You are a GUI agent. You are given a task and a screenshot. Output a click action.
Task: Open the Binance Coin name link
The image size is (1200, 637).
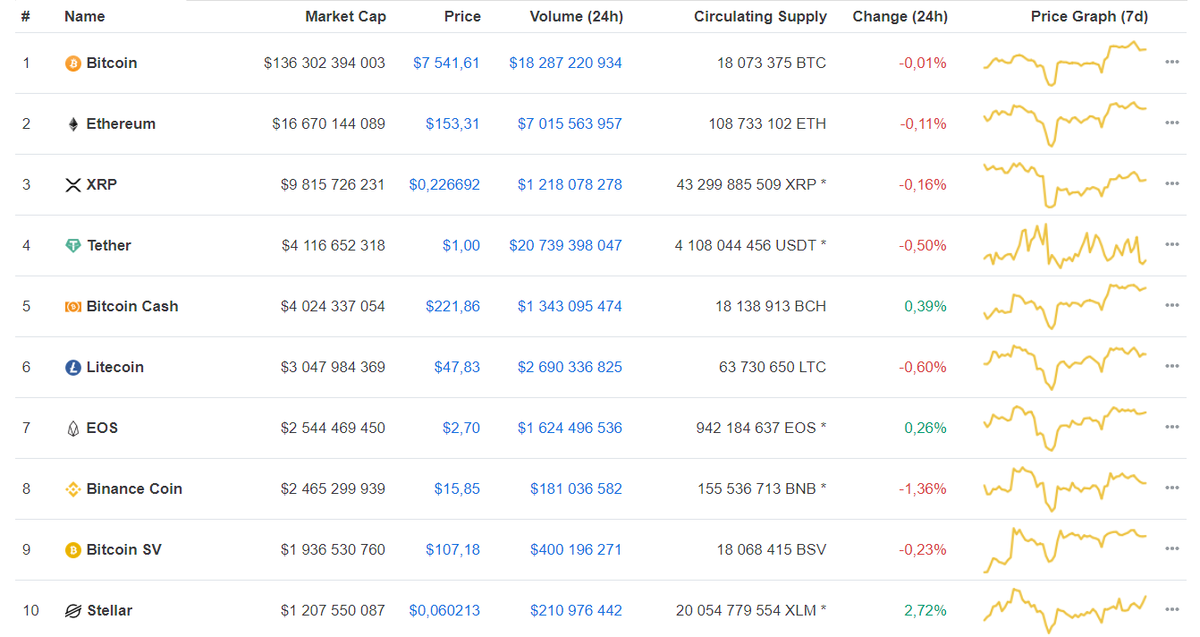(x=135, y=489)
